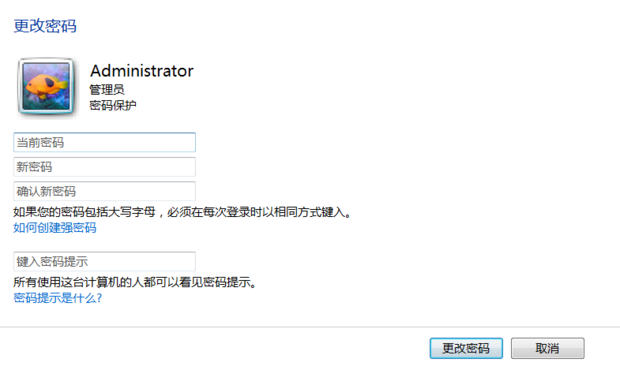The image size is (620, 370).
Task: Click the Administrator account name text
Action: click(142, 71)
